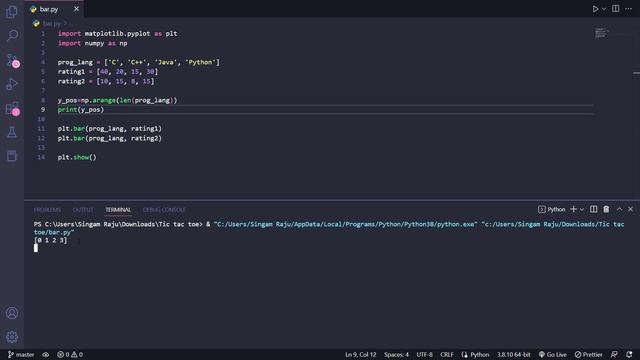Place cursor on line 9 print(y_pos)
The image size is (640, 360).
[81, 110]
